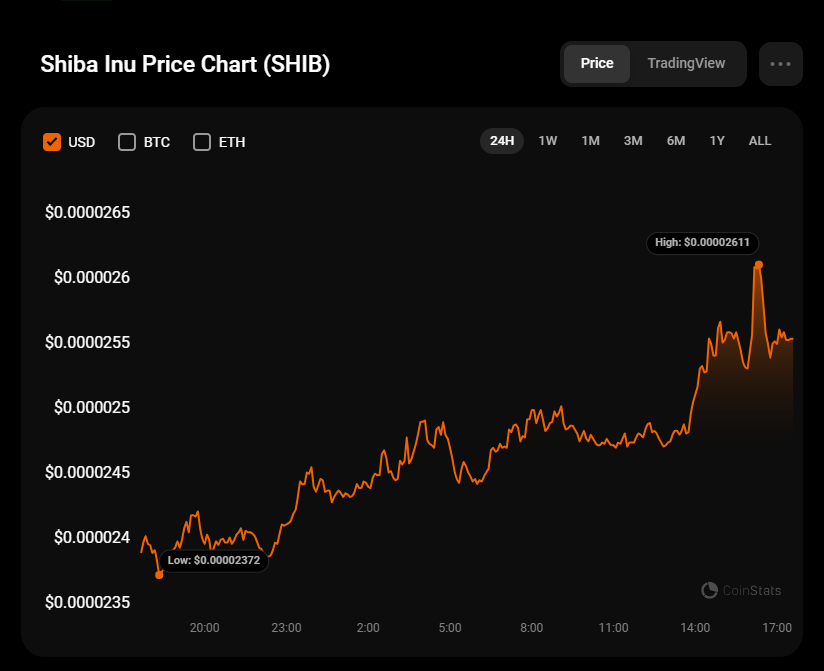Screen dimensions: 824x671
Task: Select the 24H time range
Action: [x=502, y=141]
